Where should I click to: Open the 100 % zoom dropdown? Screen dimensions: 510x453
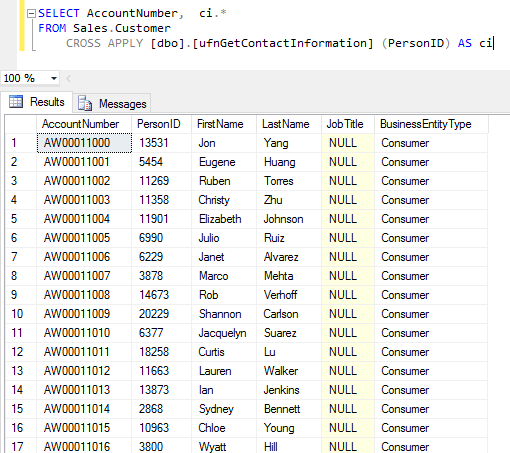54,79
